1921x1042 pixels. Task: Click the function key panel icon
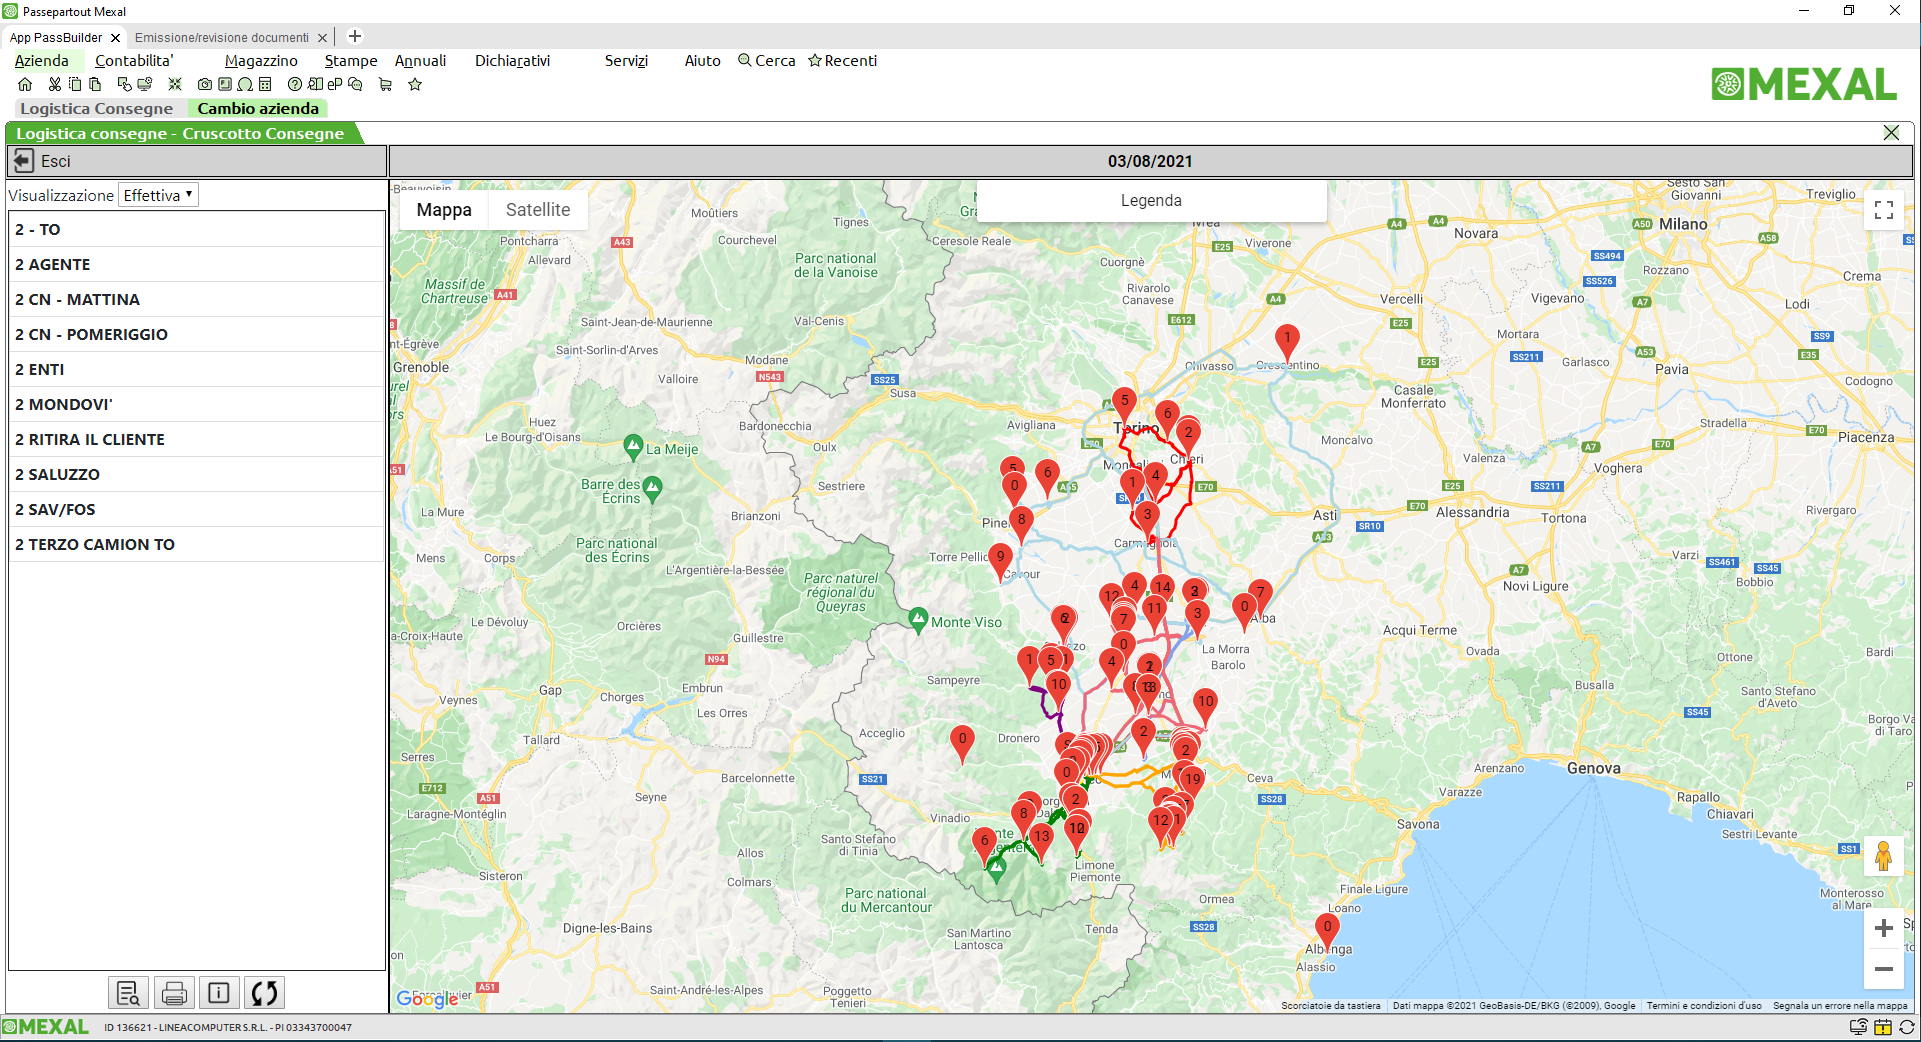tap(225, 85)
